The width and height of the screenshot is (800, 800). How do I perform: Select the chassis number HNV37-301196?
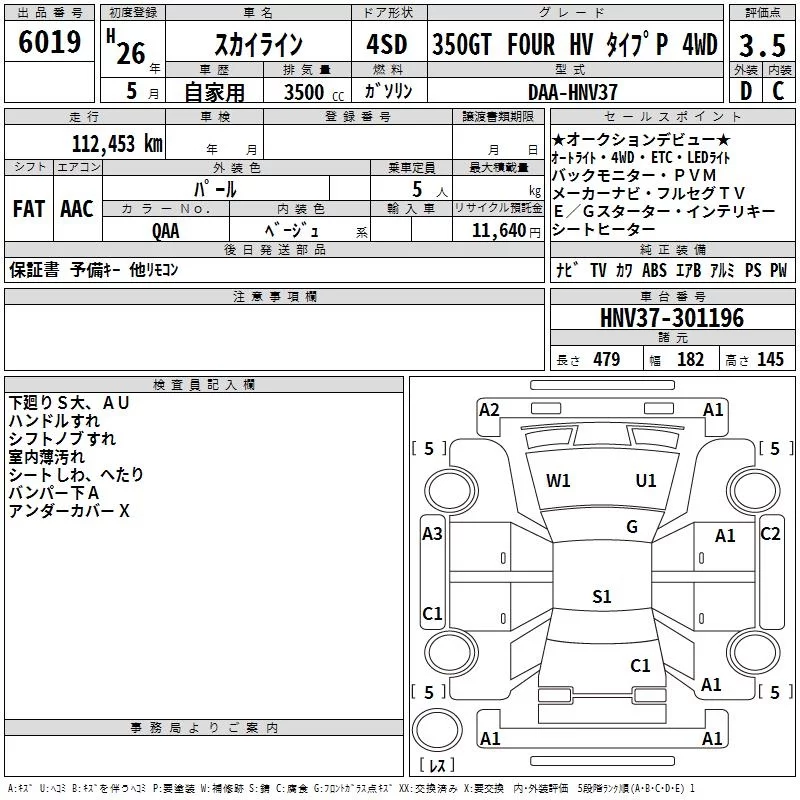pyautogui.click(x=672, y=318)
